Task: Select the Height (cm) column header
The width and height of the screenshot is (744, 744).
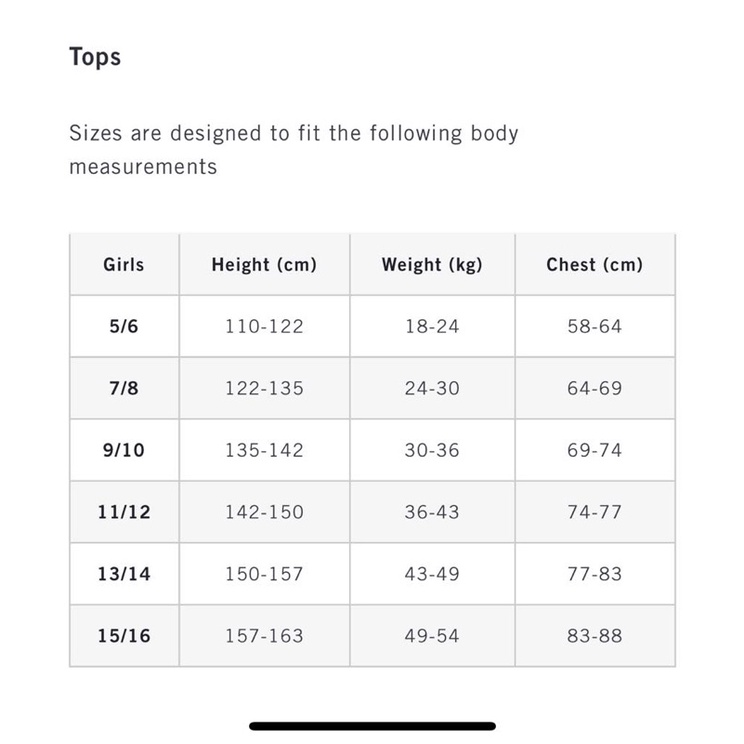Action: (x=264, y=265)
